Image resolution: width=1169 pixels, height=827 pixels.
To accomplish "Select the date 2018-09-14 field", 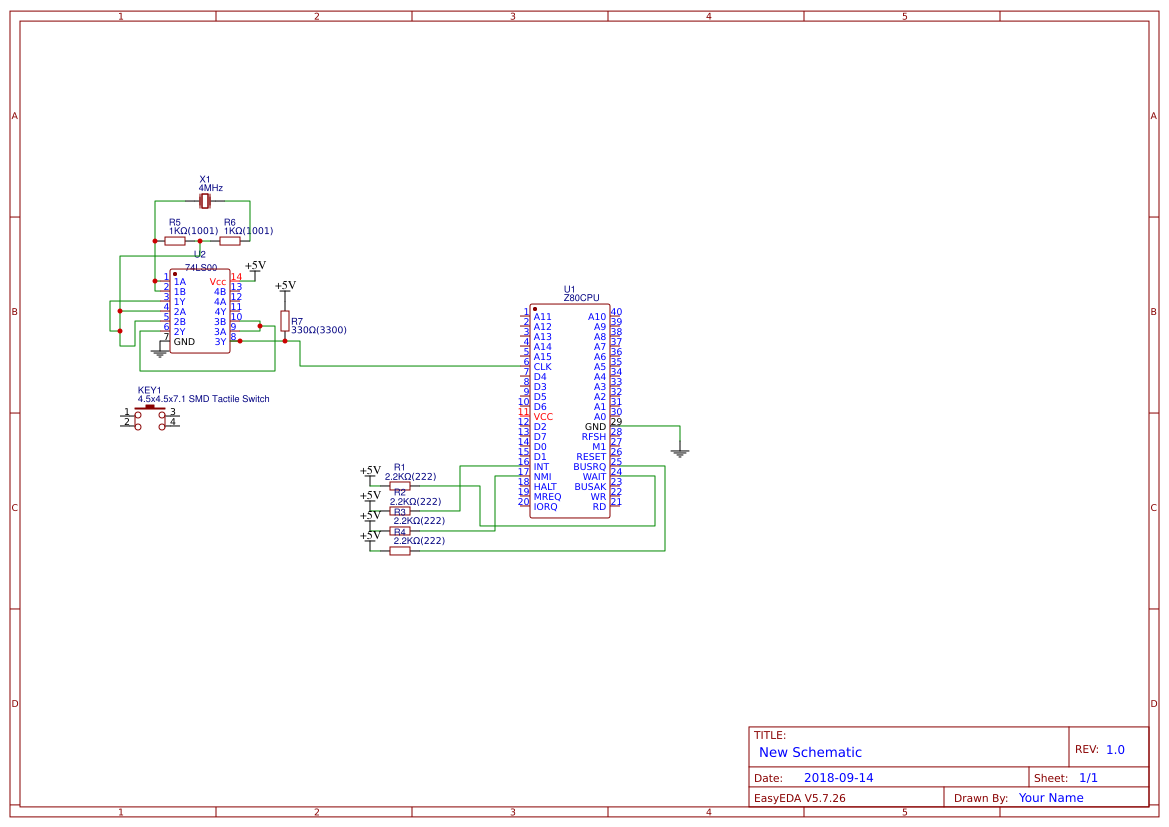I will pos(838,777).
